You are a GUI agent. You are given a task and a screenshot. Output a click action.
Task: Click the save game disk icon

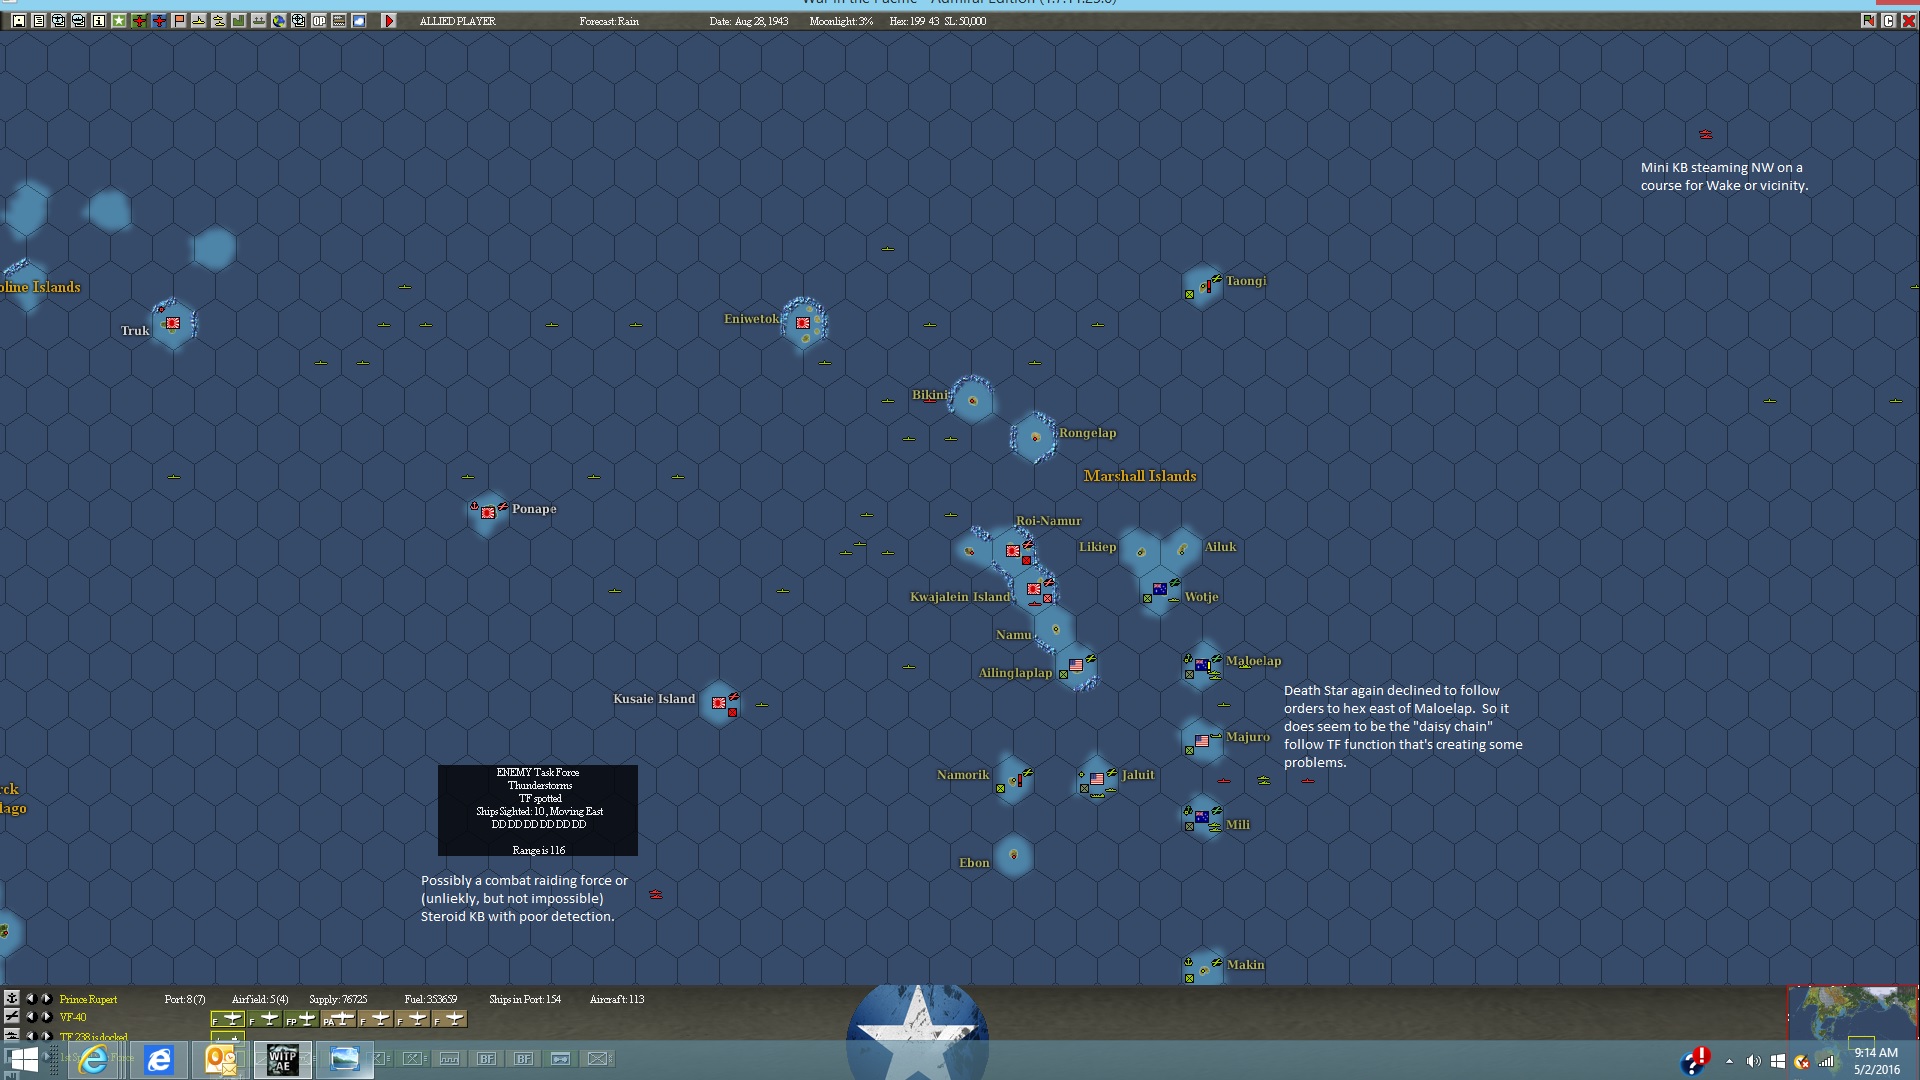click(19, 21)
